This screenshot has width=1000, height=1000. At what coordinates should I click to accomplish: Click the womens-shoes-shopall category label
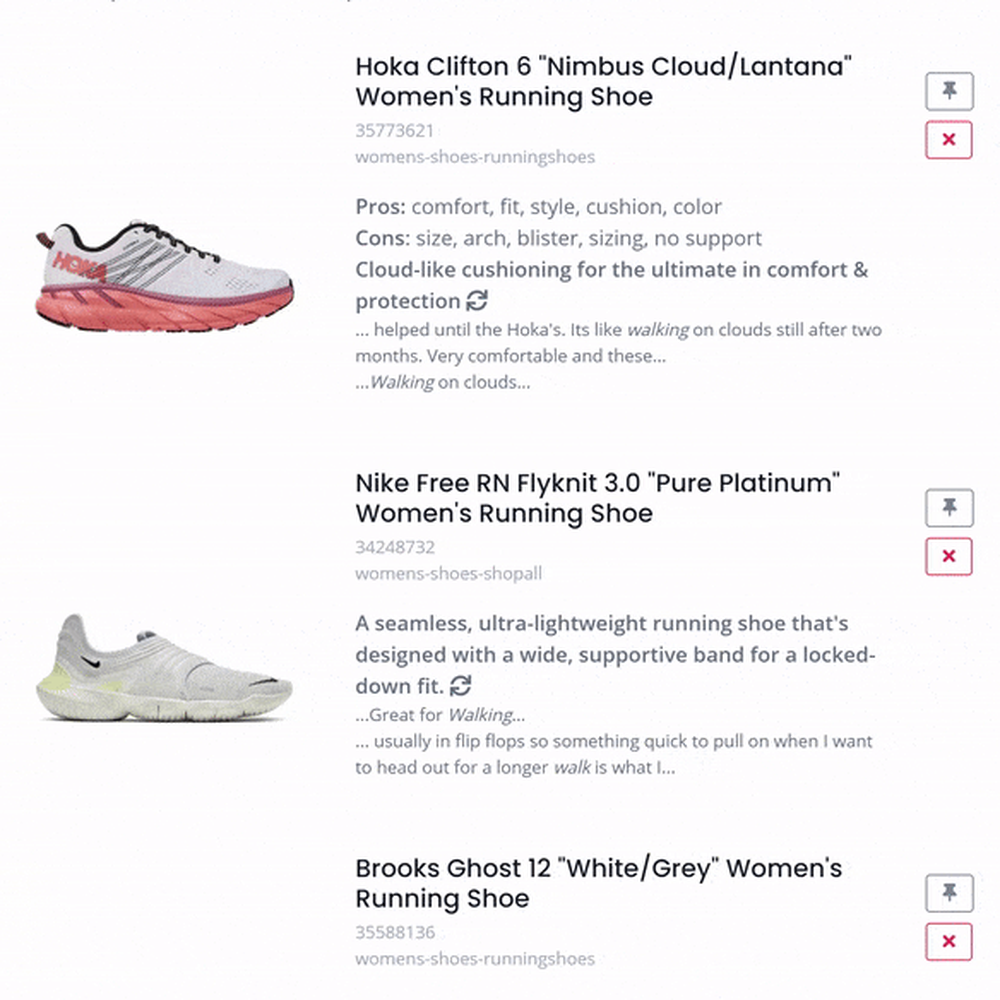(x=448, y=573)
